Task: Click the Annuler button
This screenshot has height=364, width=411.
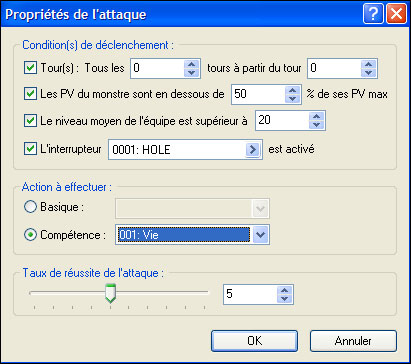Action: 353,341
